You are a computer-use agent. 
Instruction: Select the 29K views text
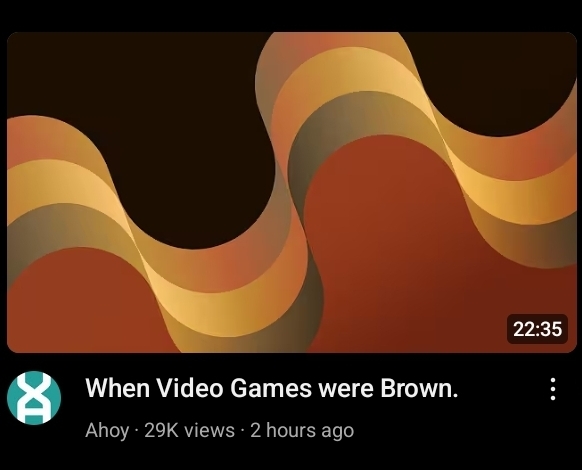point(189,431)
